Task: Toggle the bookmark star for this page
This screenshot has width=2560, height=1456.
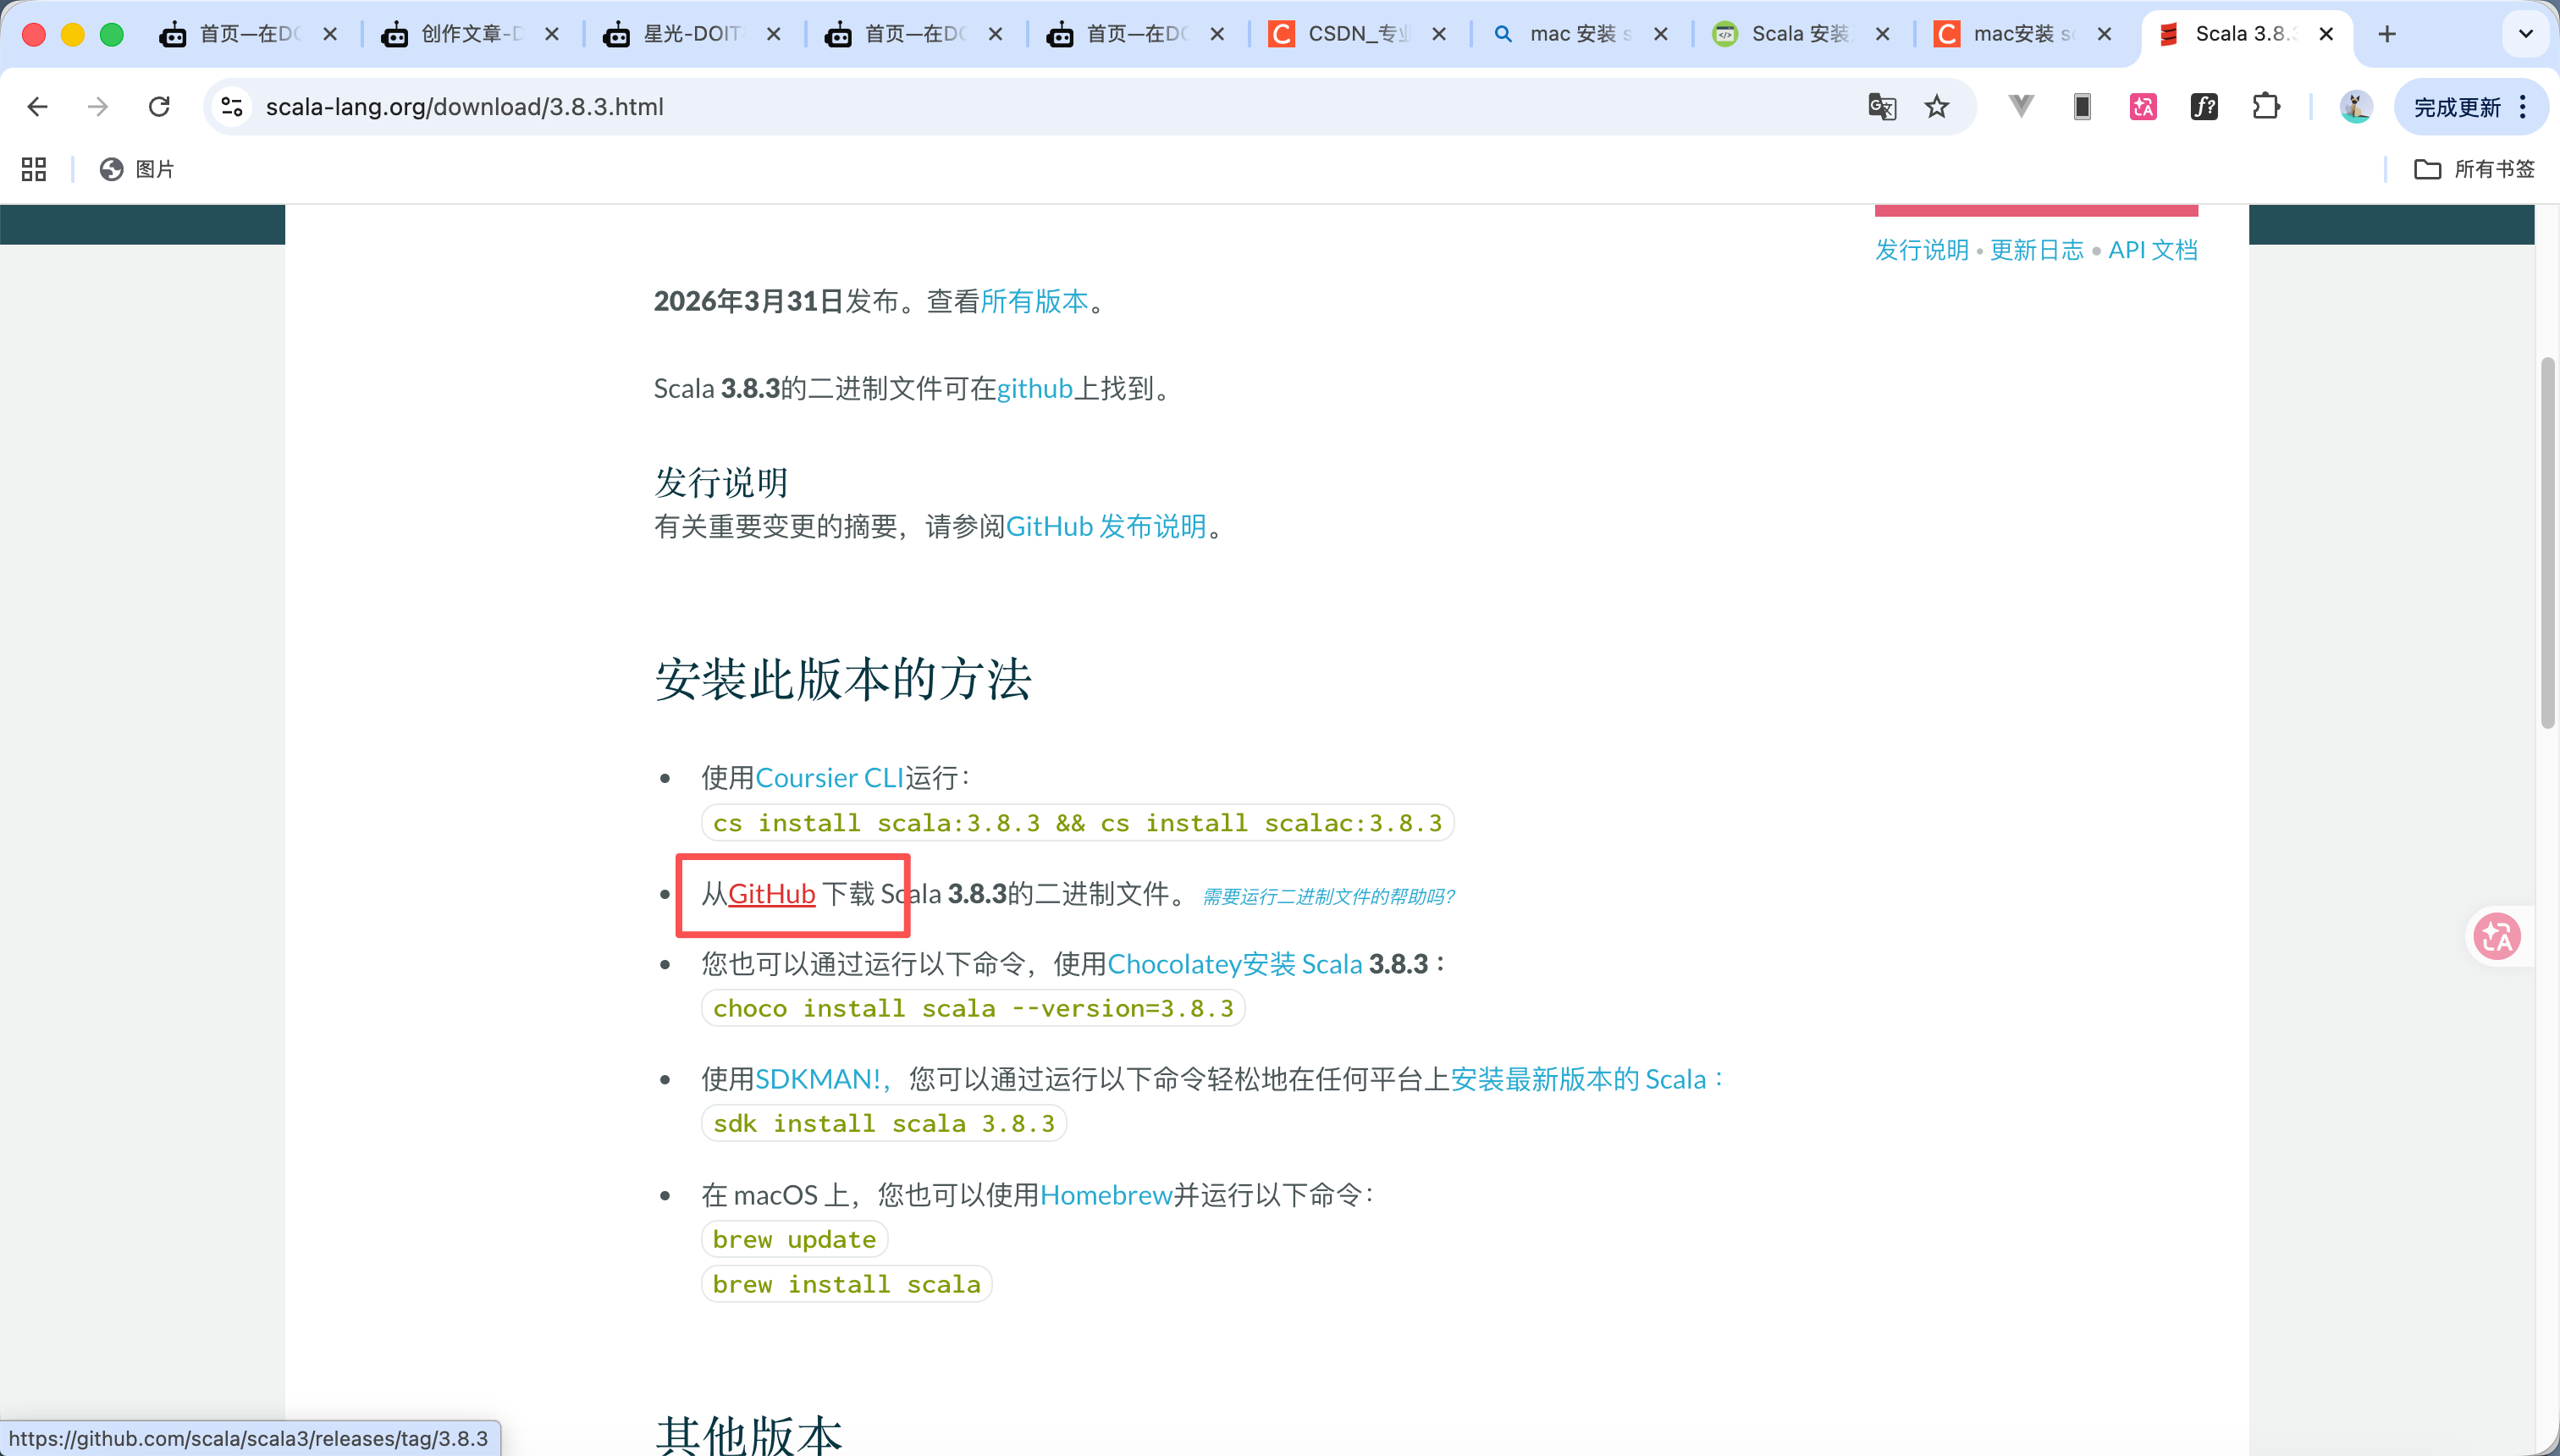Action: click(1938, 106)
